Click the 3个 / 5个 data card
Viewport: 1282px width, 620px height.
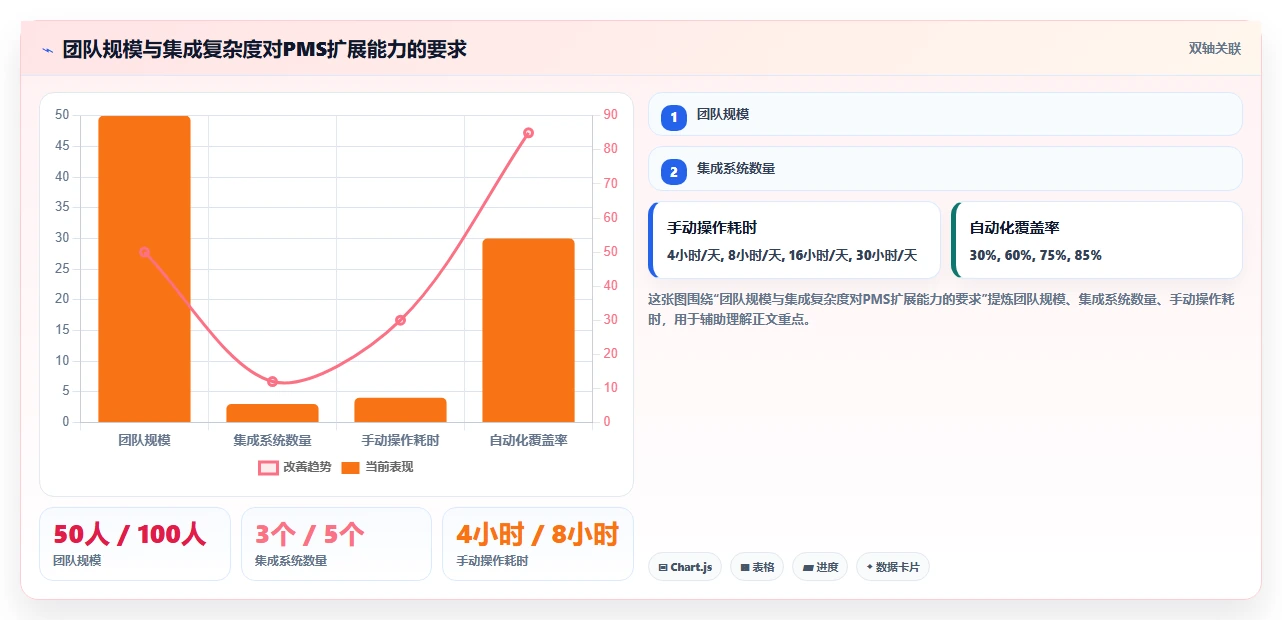336,544
